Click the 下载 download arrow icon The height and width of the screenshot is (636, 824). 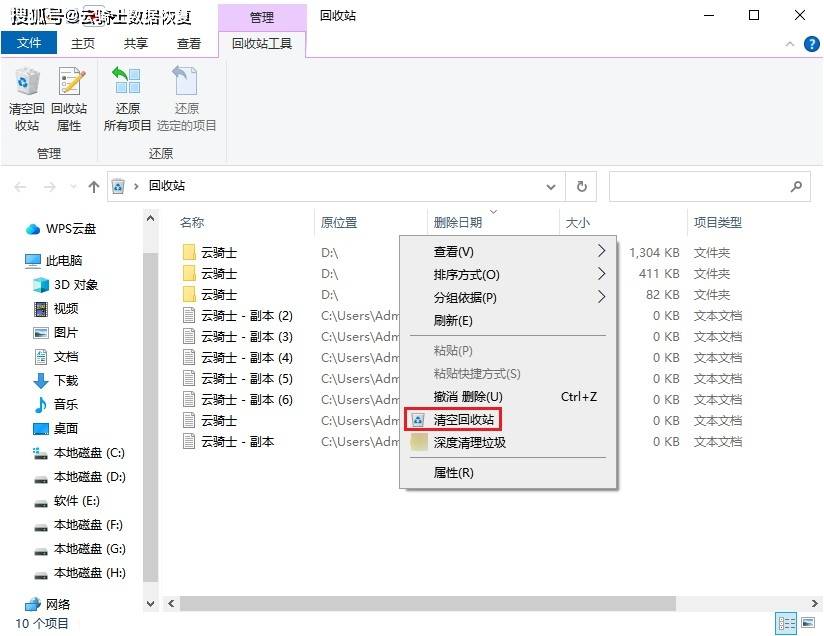click(41, 381)
